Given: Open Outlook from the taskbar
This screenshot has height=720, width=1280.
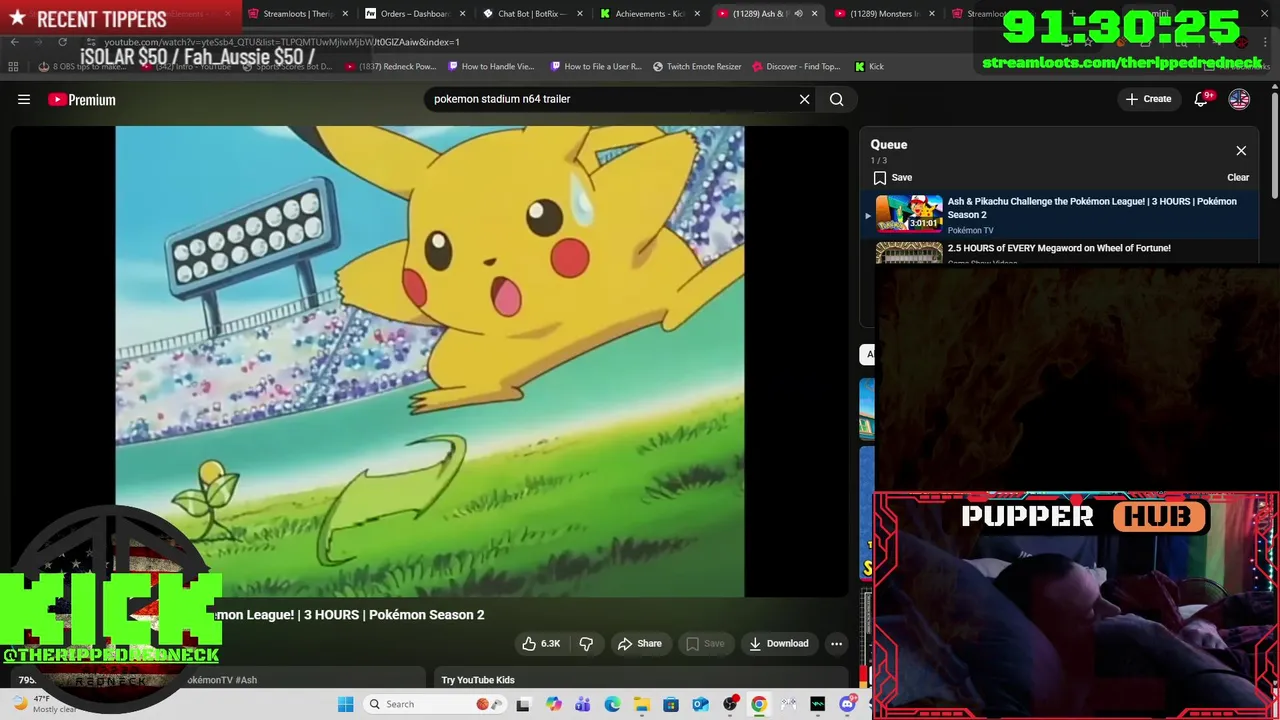Looking at the screenshot, I should [700, 704].
